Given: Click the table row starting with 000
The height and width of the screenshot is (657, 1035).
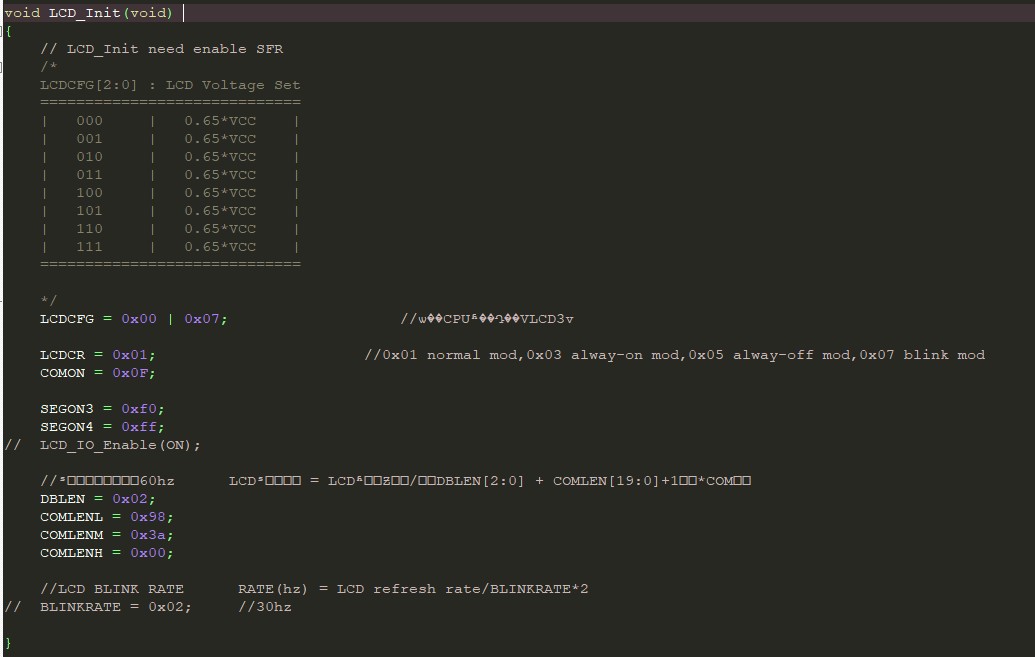Looking at the screenshot, I should coord(170,121).
